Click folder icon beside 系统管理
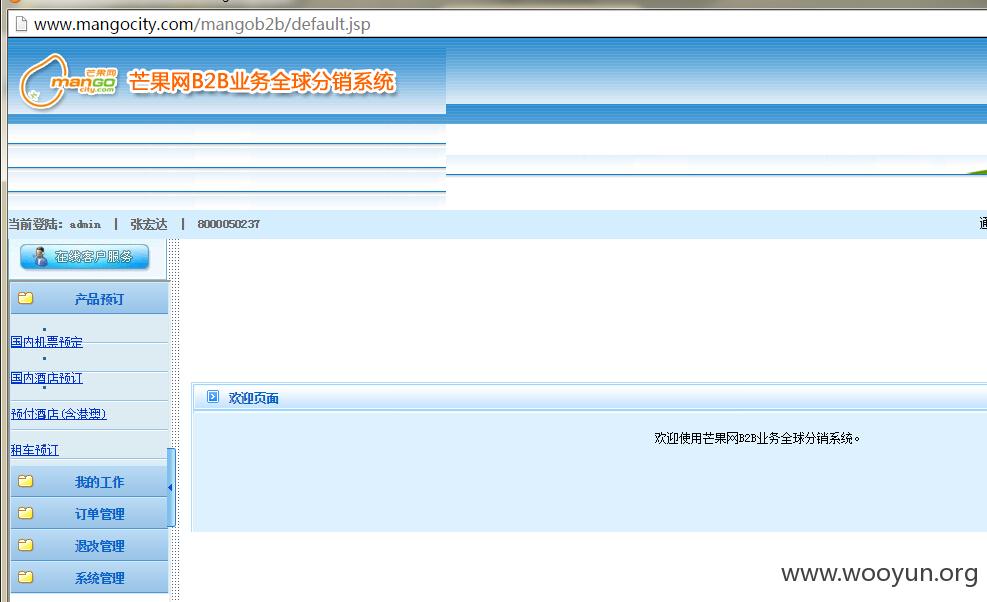The width and height of the screenshot is (987, 602). 26,577
